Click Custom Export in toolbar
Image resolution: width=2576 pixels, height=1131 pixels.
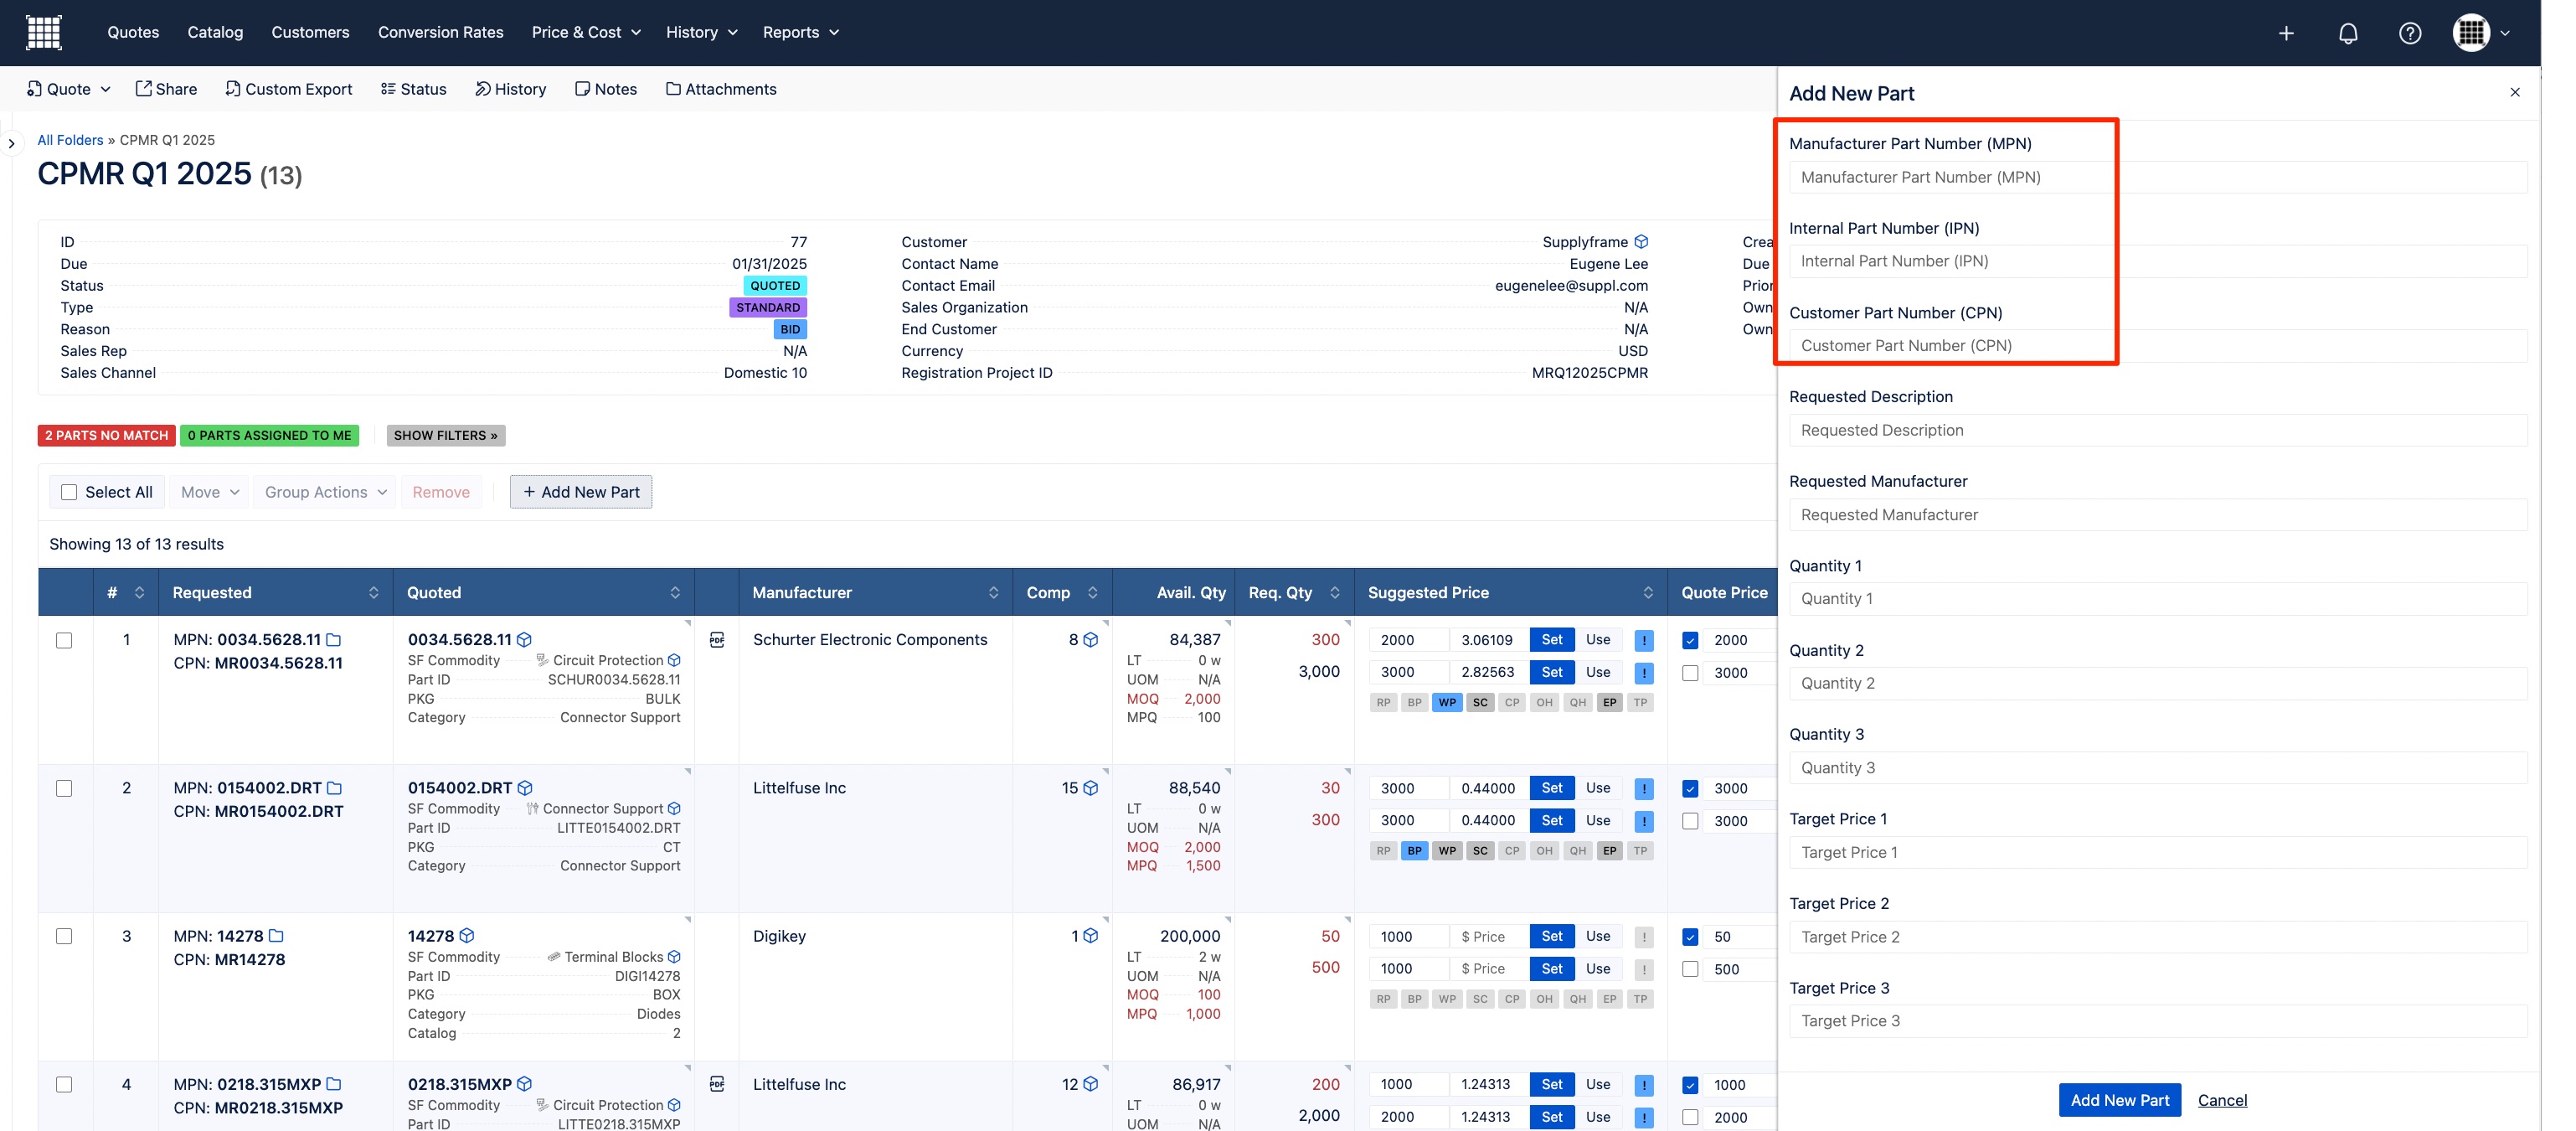(x=289, y=89)
